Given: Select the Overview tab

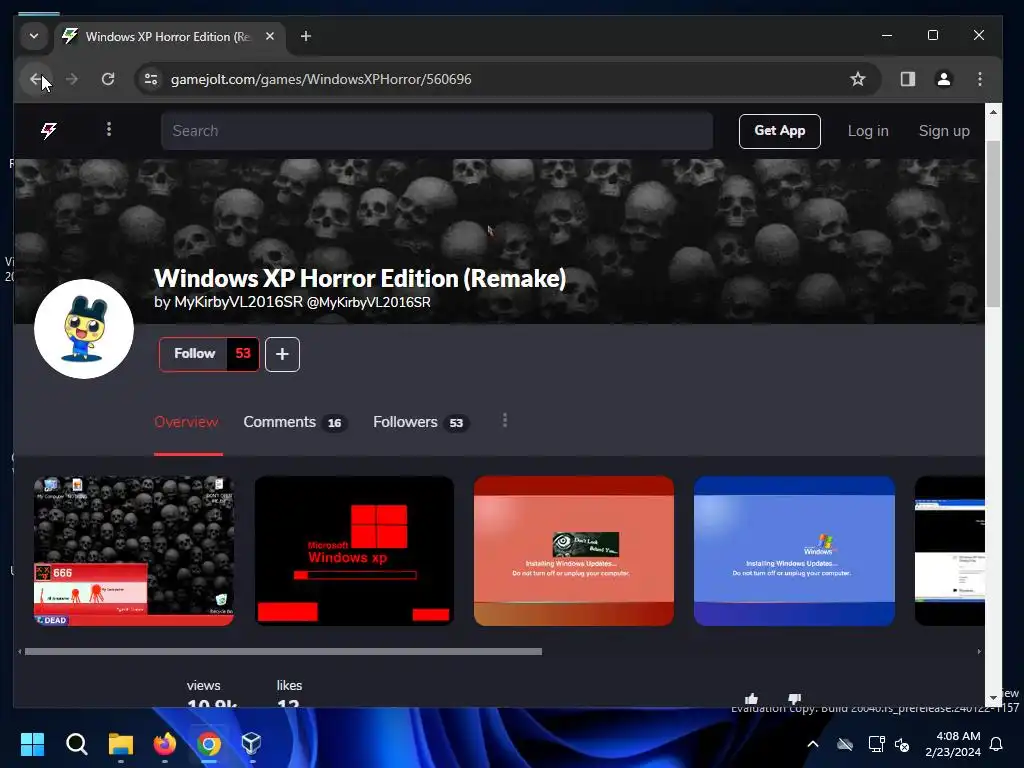Looking at the screenshot, I should pyautogui.click(x=186, y=422).
